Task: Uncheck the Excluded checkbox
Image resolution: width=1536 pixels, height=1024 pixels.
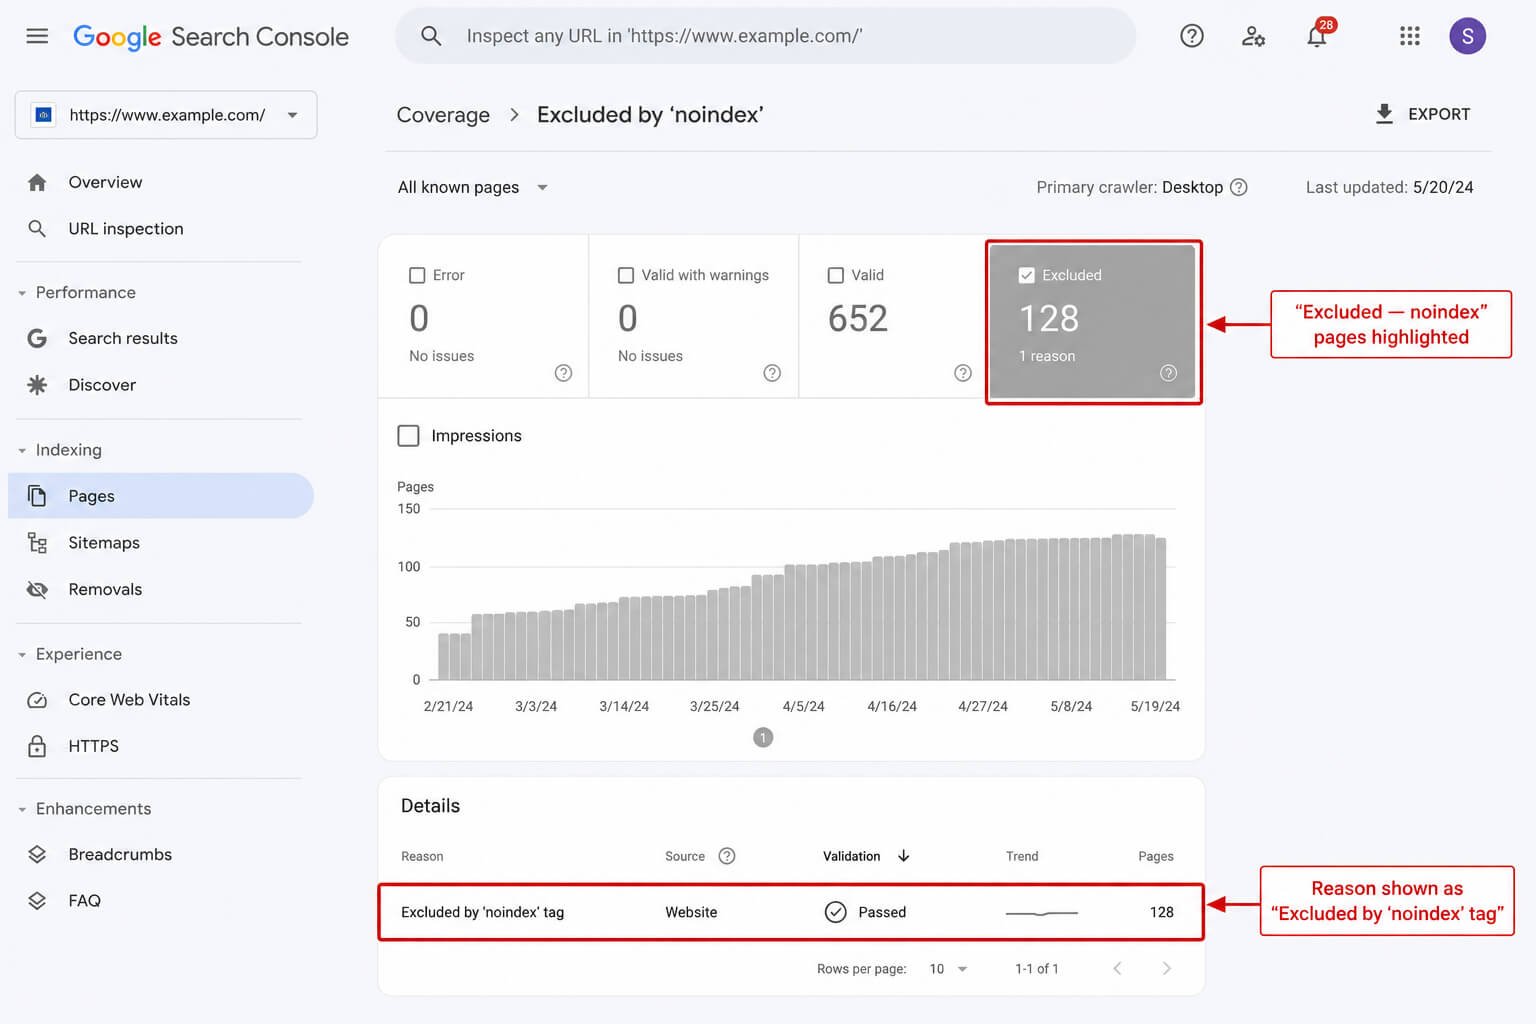Action: coord(1026,275)
